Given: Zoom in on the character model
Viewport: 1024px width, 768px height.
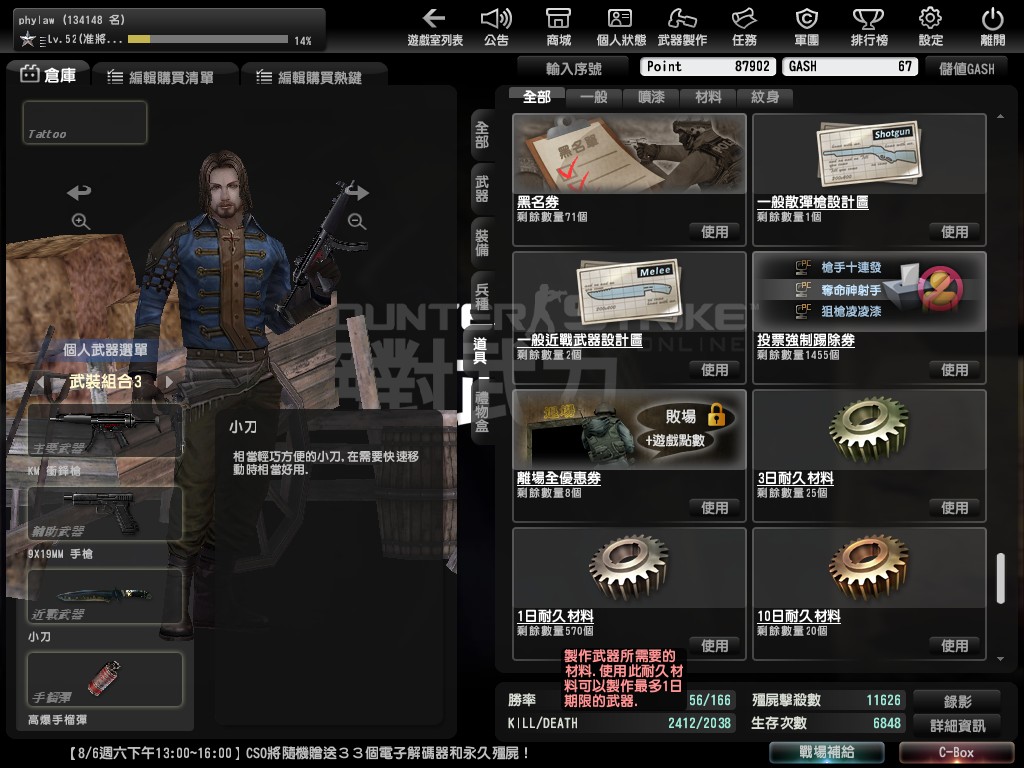Looking at the screenshot, I should click(81, 221).
